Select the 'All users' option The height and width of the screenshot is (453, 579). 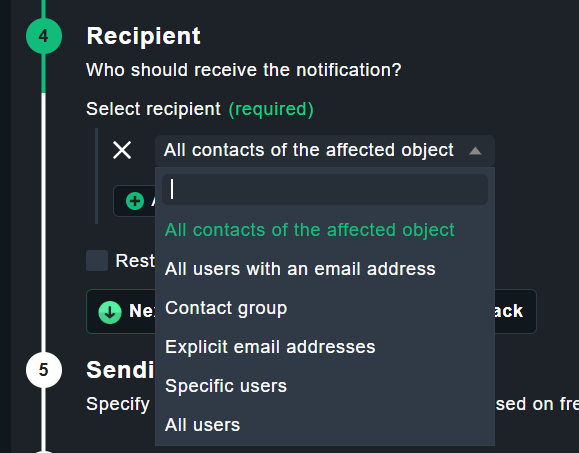point(202,425)
